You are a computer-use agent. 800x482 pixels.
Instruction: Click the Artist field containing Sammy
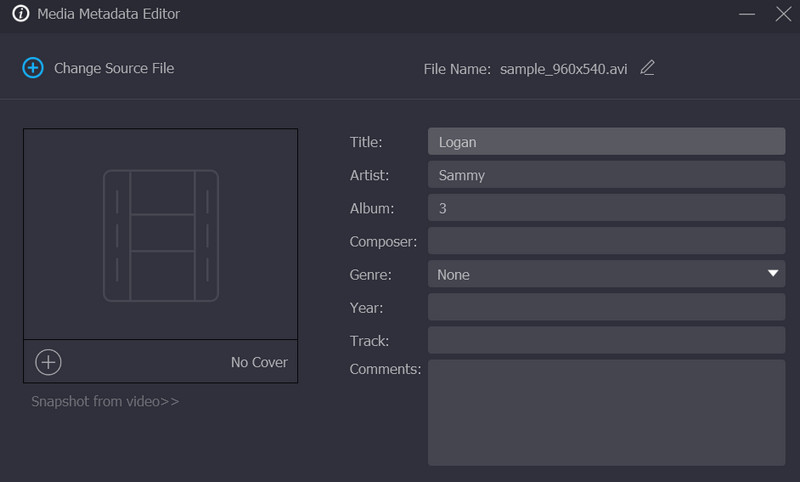tap(605, 175)
